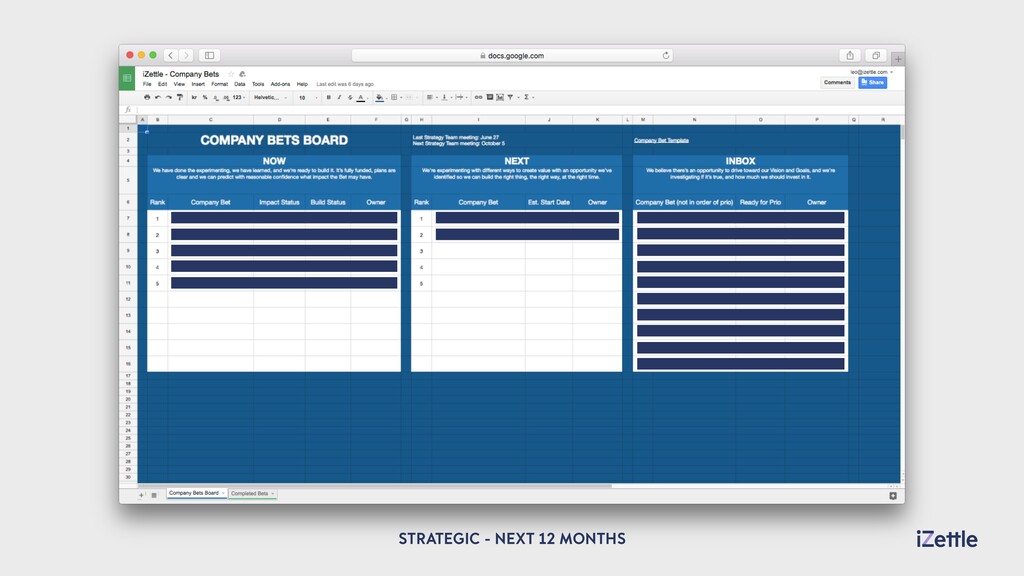Open the Company Bet Template link

click(x=661, y=140)
